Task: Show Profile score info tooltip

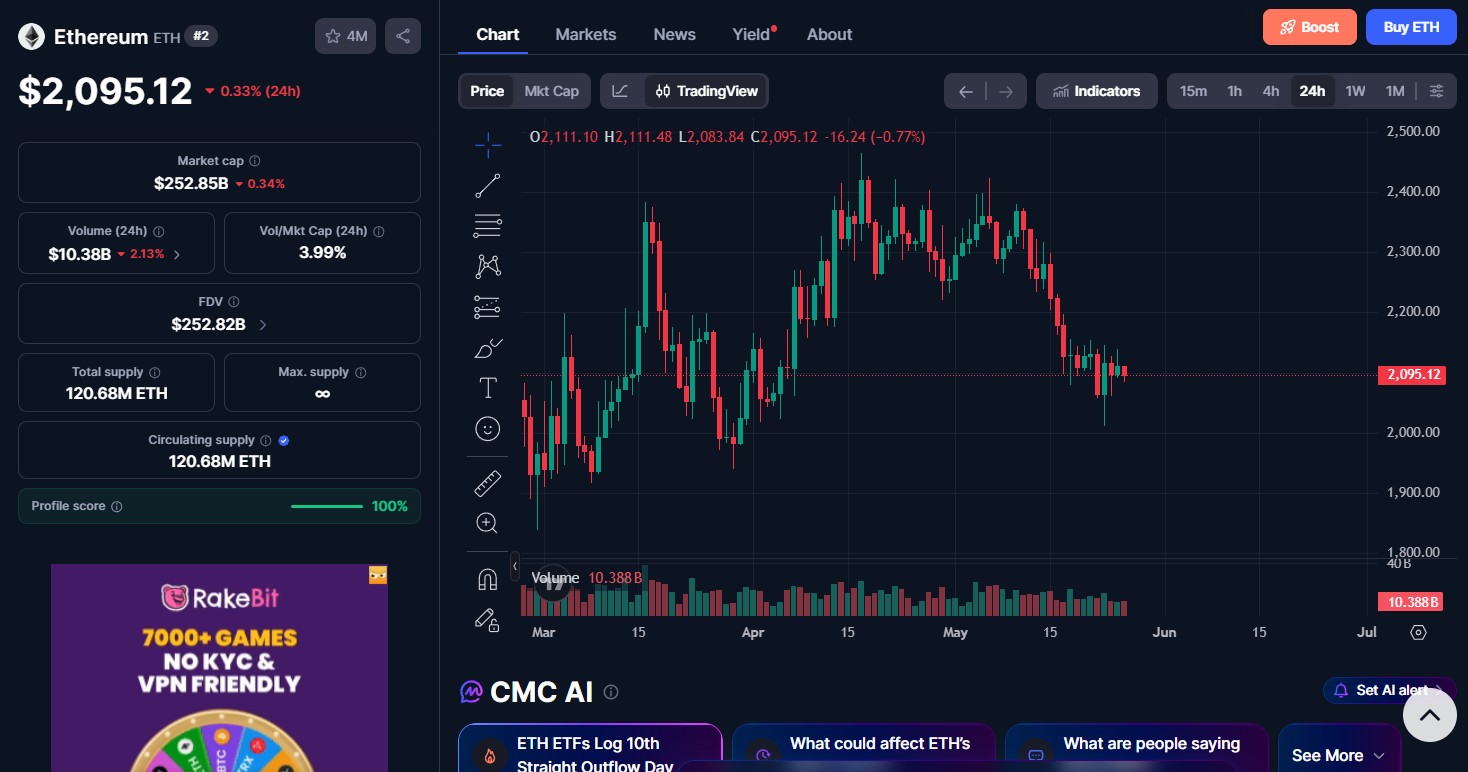Action: (117, 507)
